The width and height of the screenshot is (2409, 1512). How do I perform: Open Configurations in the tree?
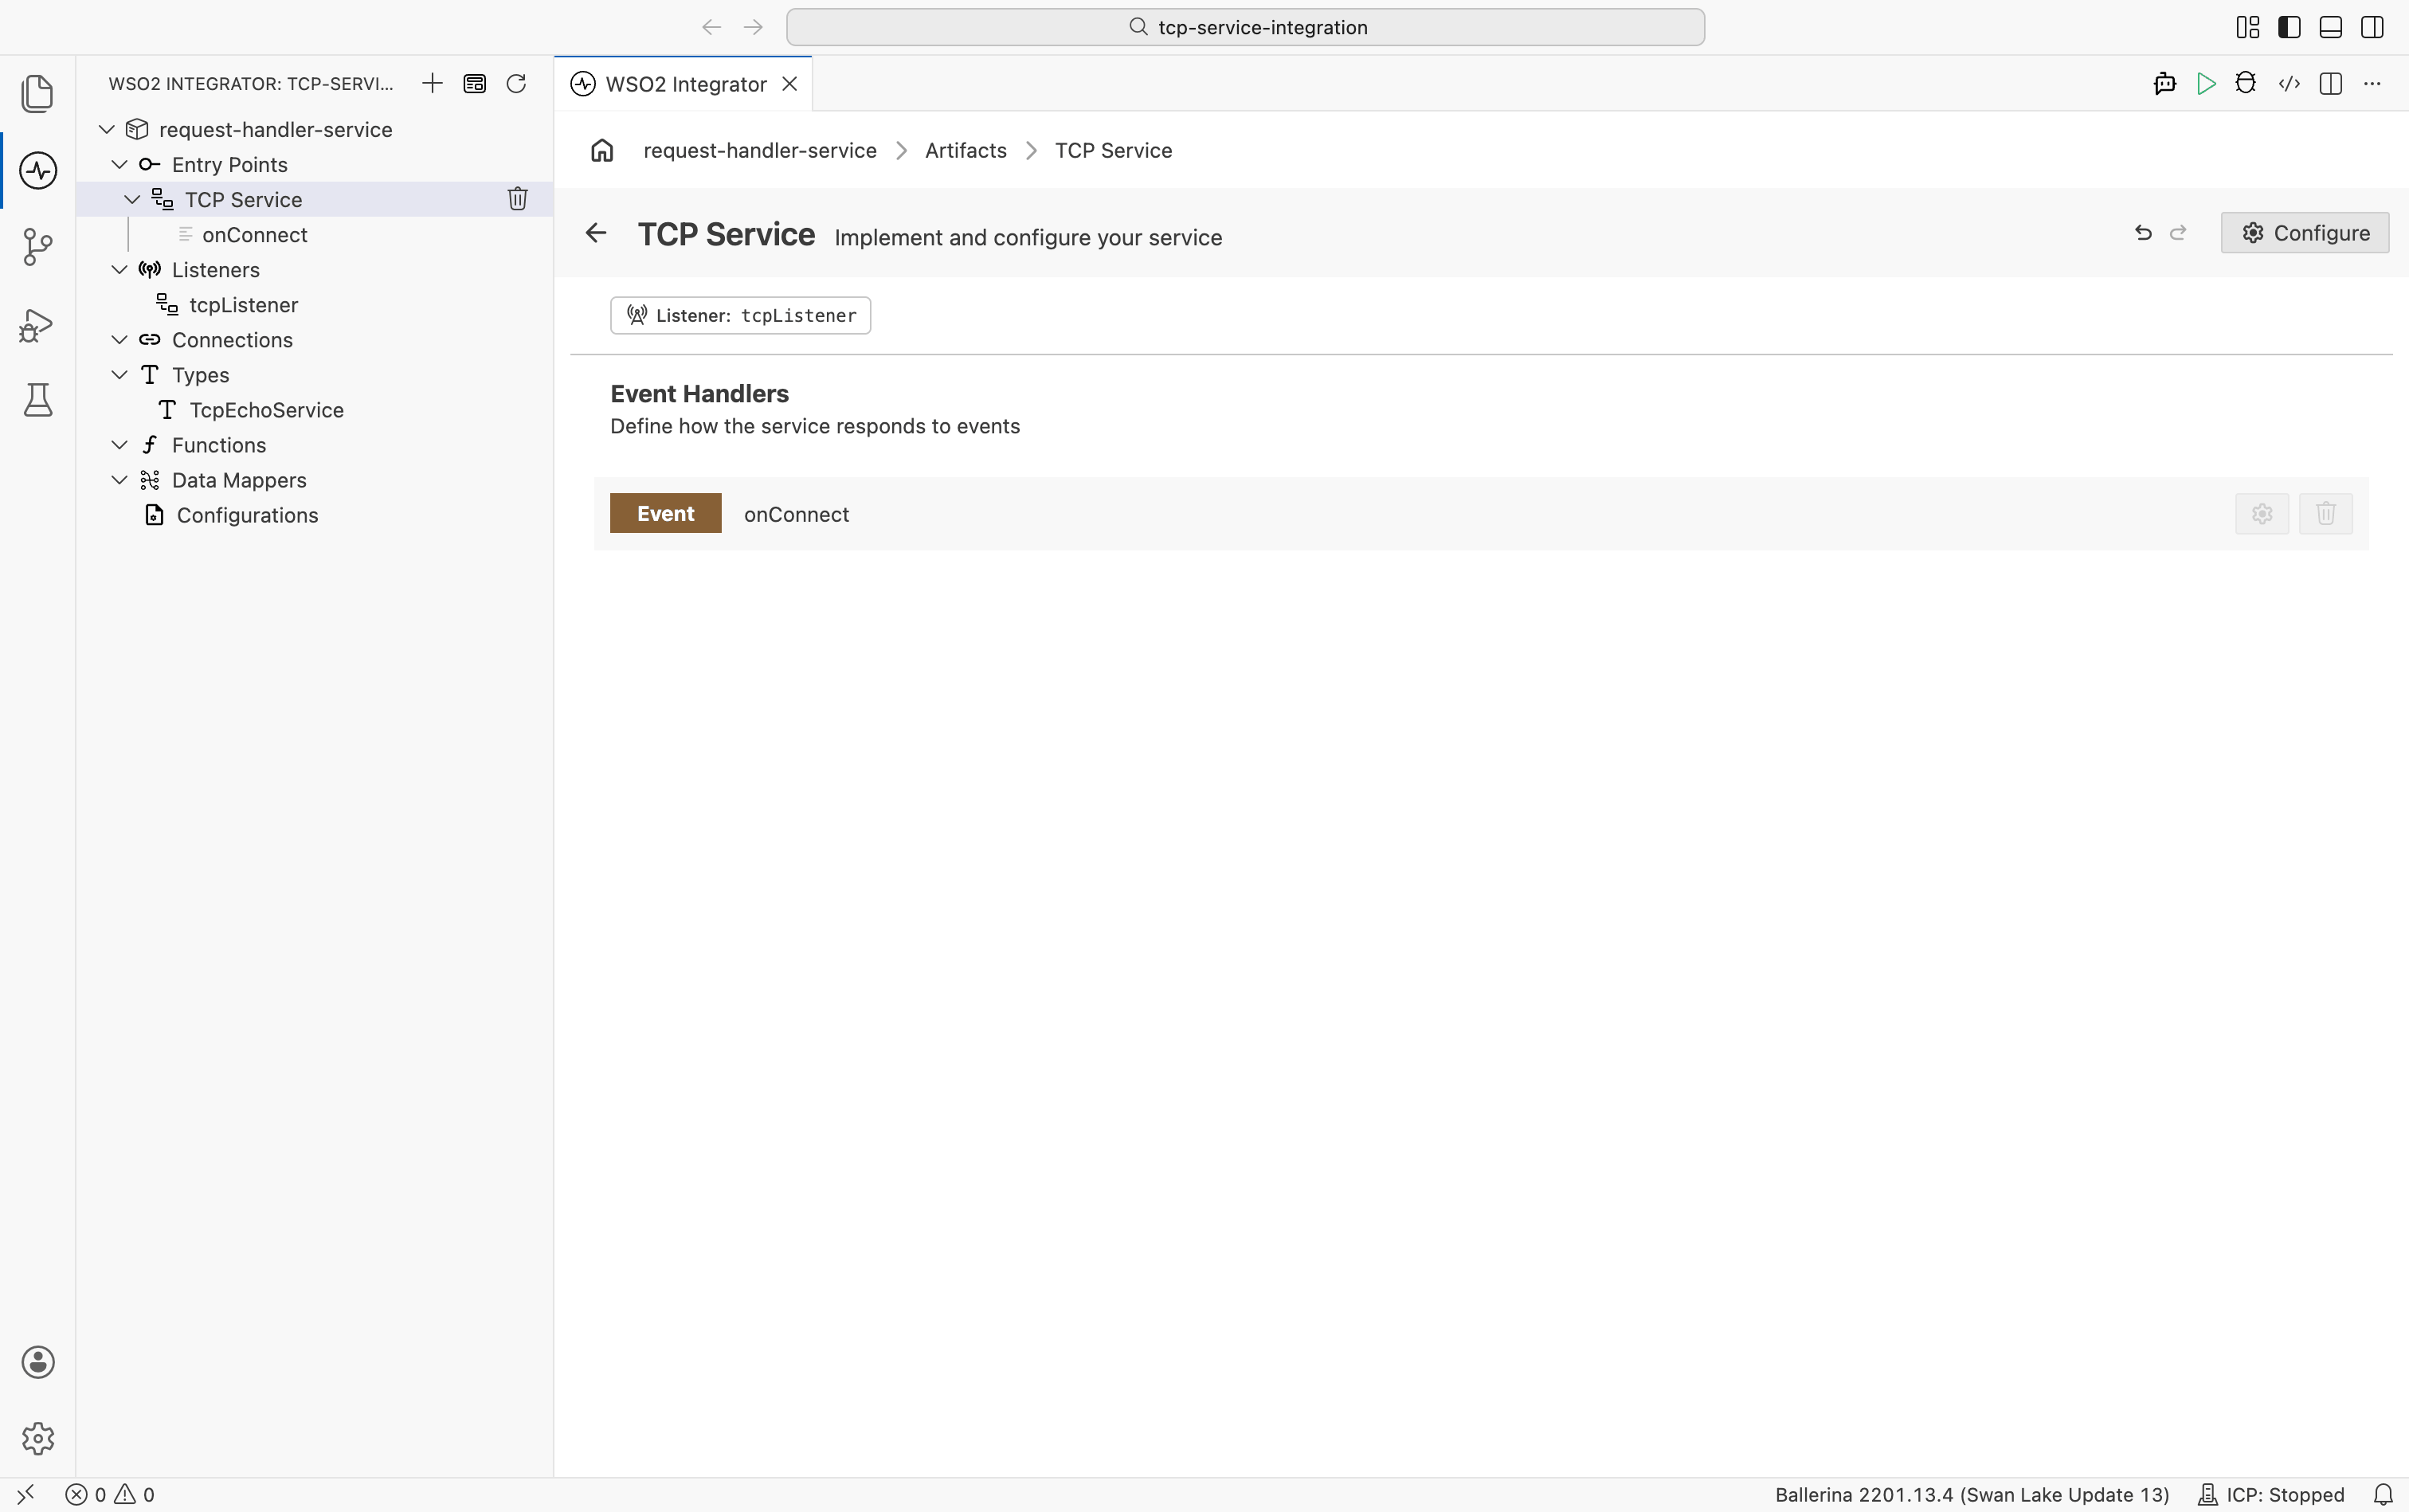tap(247, 514)
